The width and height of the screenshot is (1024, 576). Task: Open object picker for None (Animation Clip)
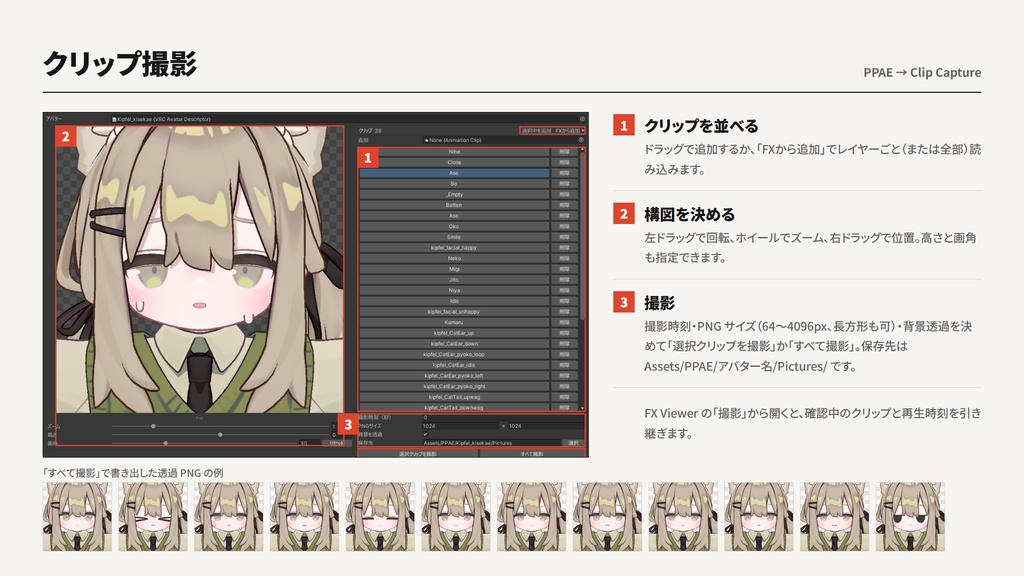[x=581, y=140]
